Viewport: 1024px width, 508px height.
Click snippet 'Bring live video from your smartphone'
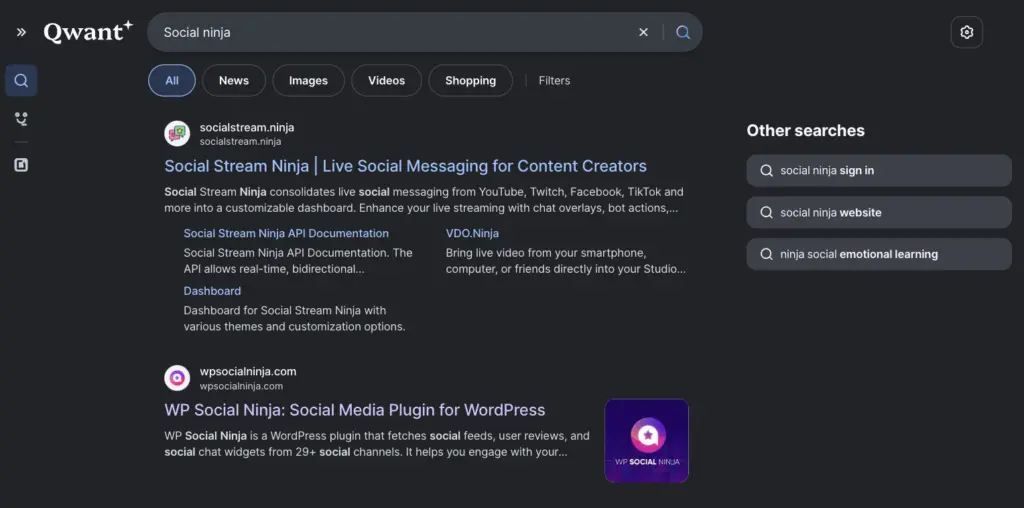point(546,253)
